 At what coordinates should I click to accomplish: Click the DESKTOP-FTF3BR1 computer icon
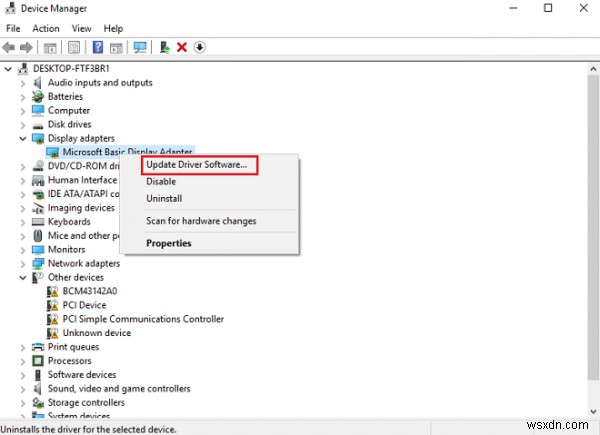23,68
